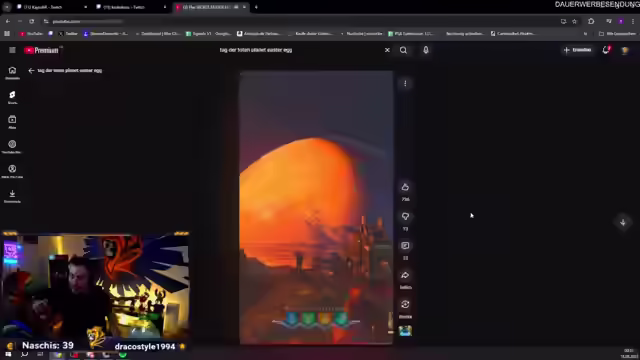Click the browser back arrow
This screenshot has width=640, height=360.
pos(8,21)
